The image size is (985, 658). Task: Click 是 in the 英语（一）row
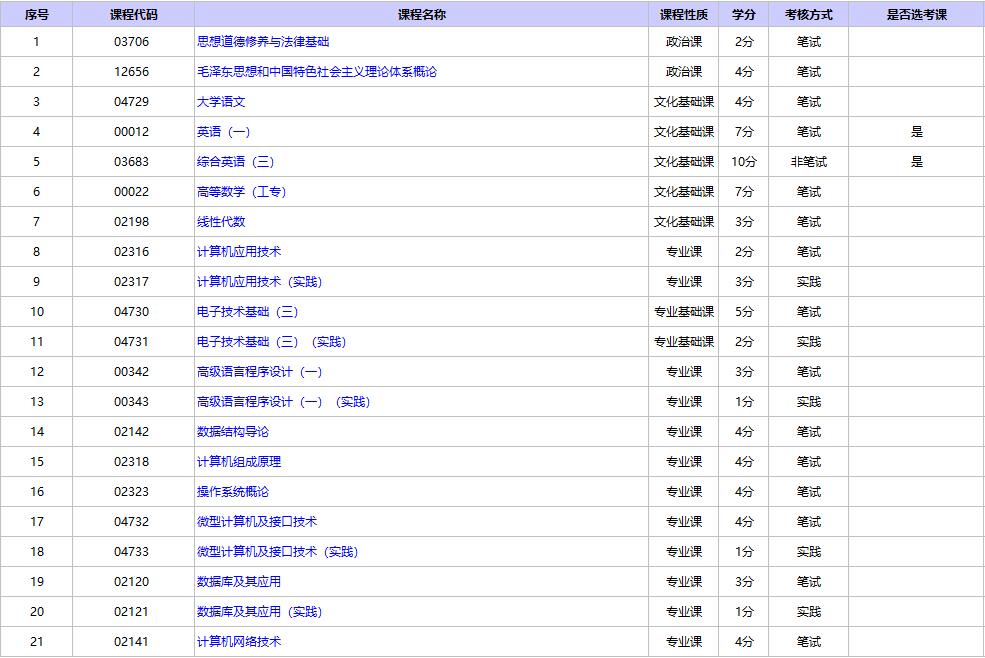[x=917, y=132]
